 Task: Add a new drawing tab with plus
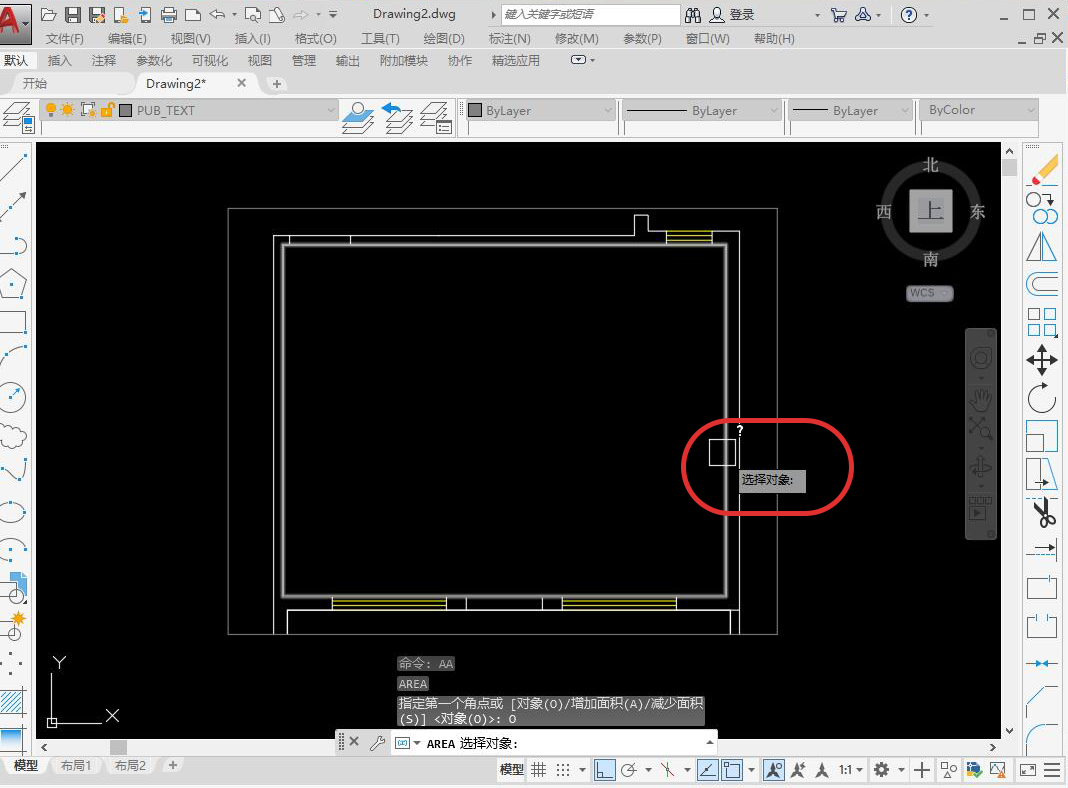277,84
